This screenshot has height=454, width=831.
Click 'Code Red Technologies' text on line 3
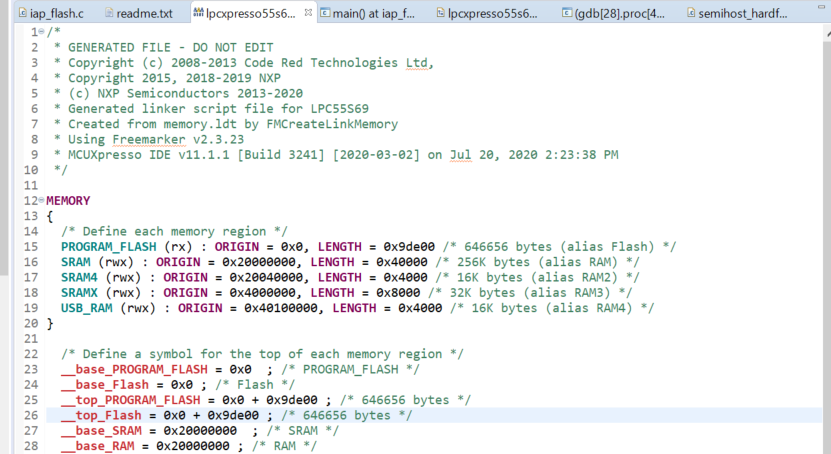coord(321,63)
